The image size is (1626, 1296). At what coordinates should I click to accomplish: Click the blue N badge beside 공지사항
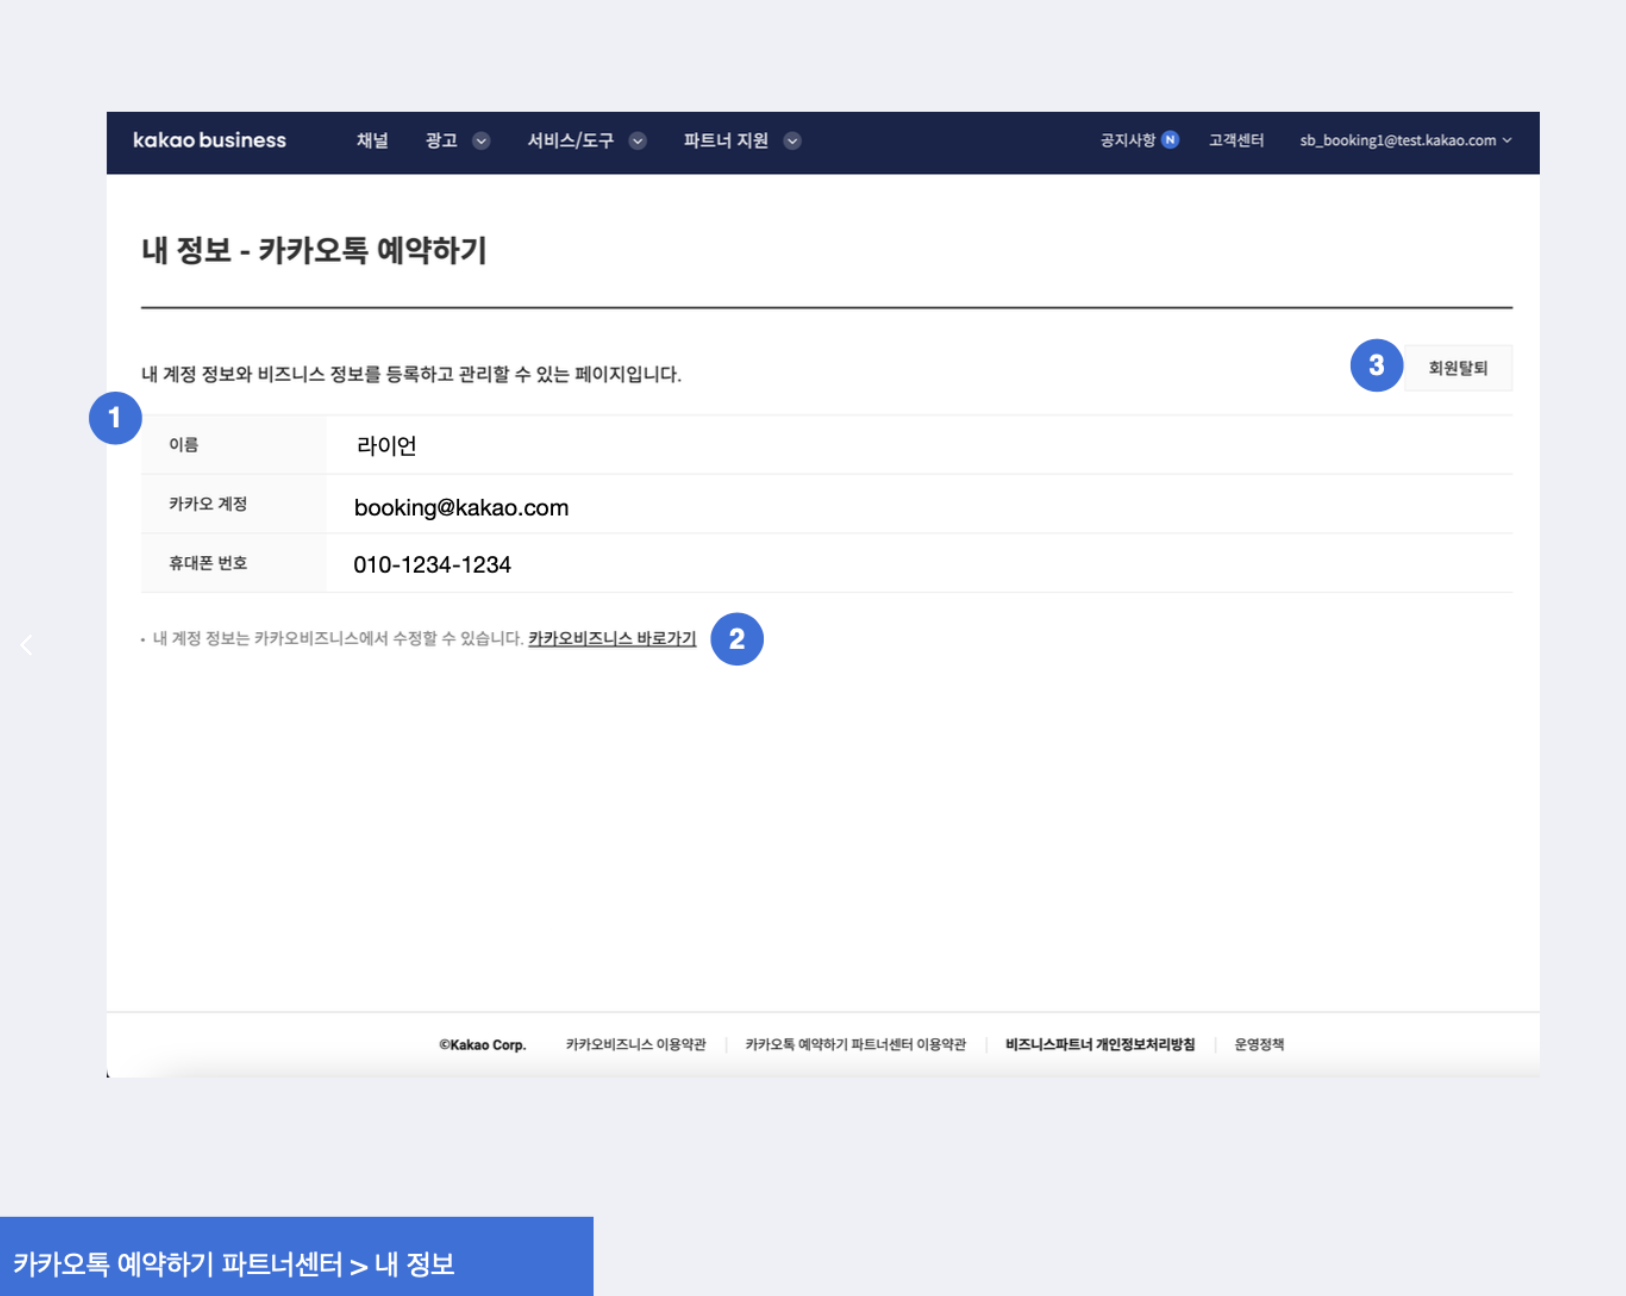[x=1170, y=140]
